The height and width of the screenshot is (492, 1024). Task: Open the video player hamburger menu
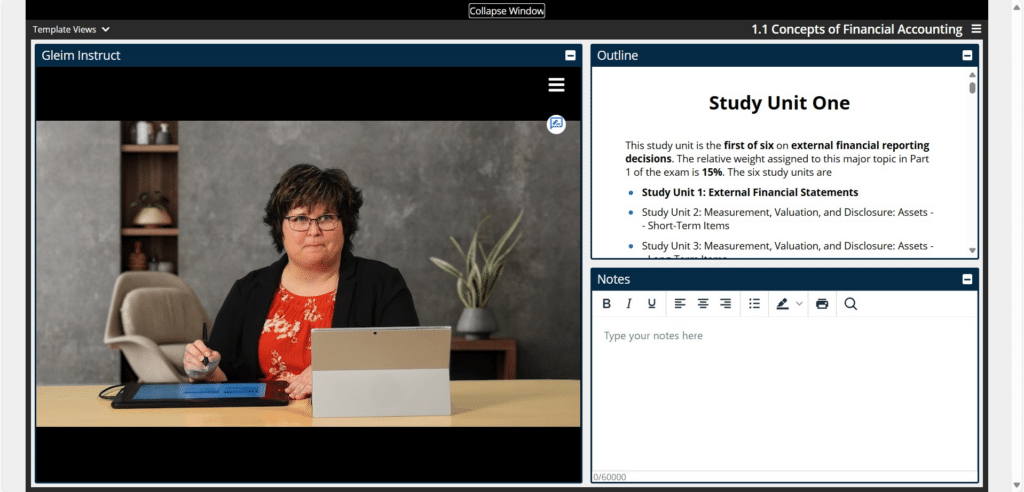point(556,85)
